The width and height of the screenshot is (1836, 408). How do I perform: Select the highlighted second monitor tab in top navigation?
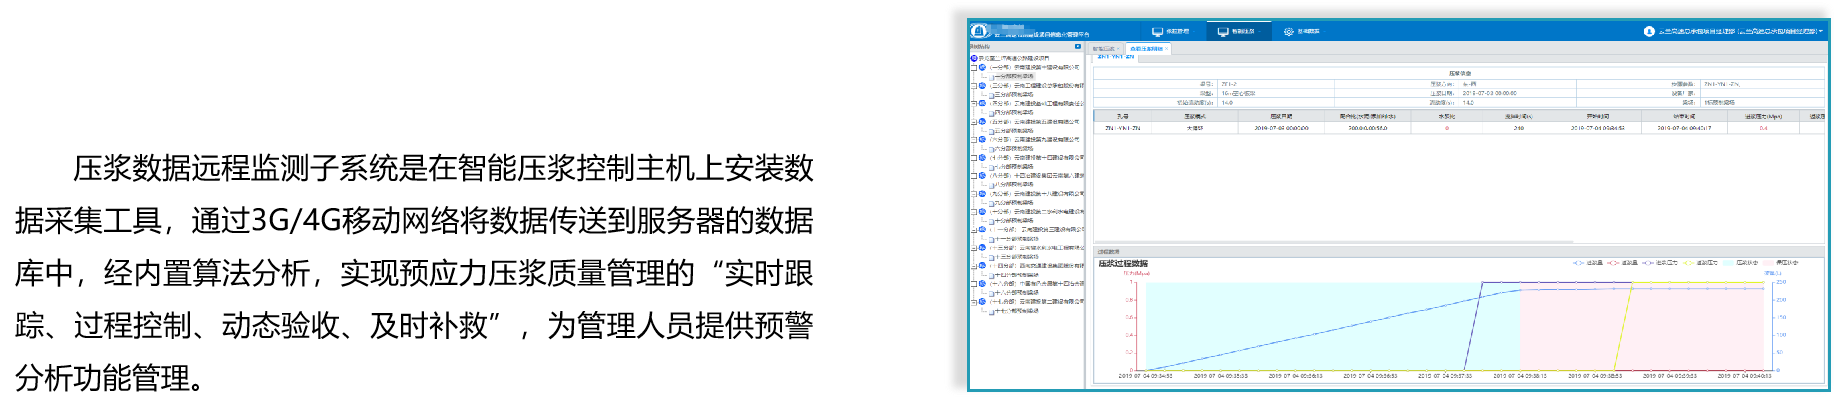(x=1236, y=32)
